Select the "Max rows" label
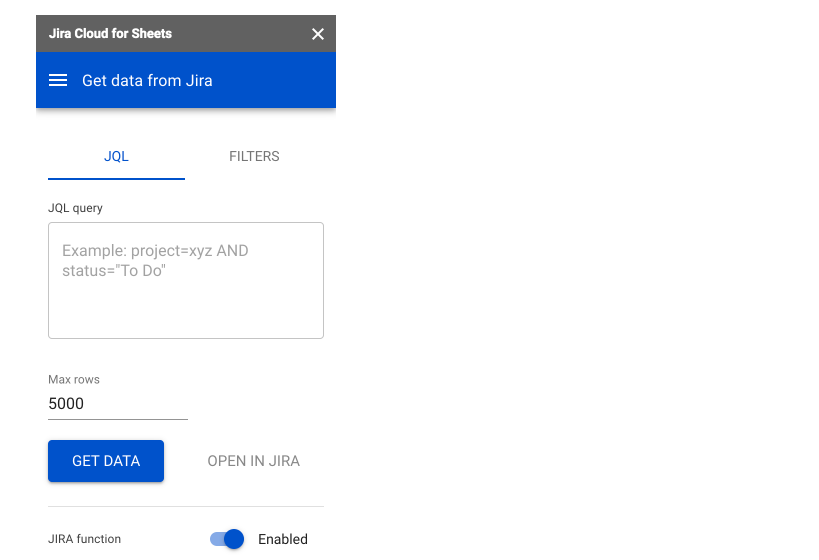819x560 pixels. (74, 379)
